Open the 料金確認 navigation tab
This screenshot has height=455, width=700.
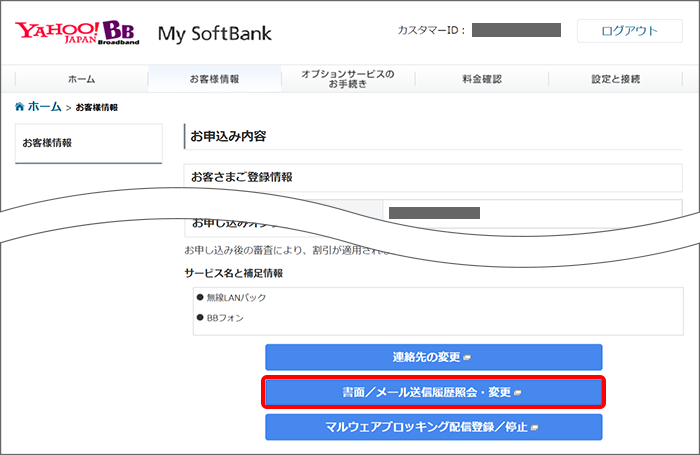482,79
